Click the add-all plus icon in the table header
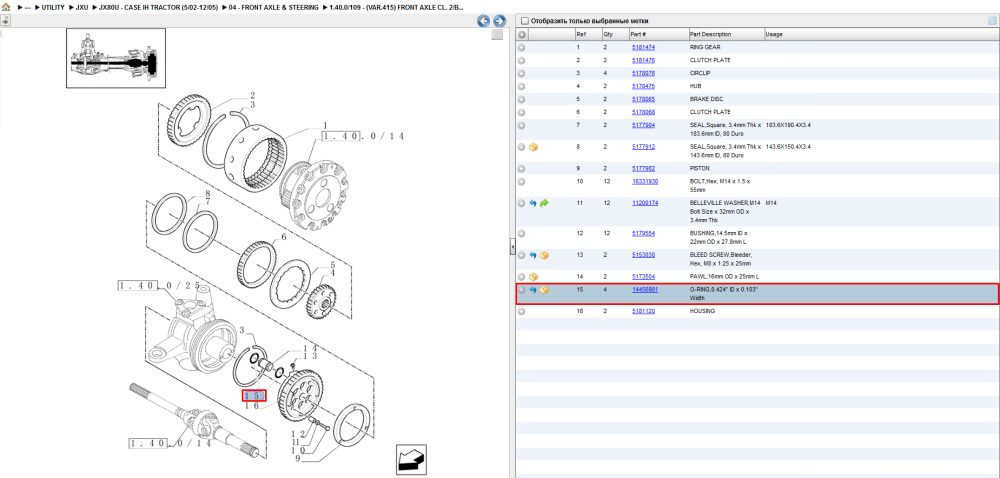Image resolution: width=1000 pixels, height=478 pixels. 521,34
